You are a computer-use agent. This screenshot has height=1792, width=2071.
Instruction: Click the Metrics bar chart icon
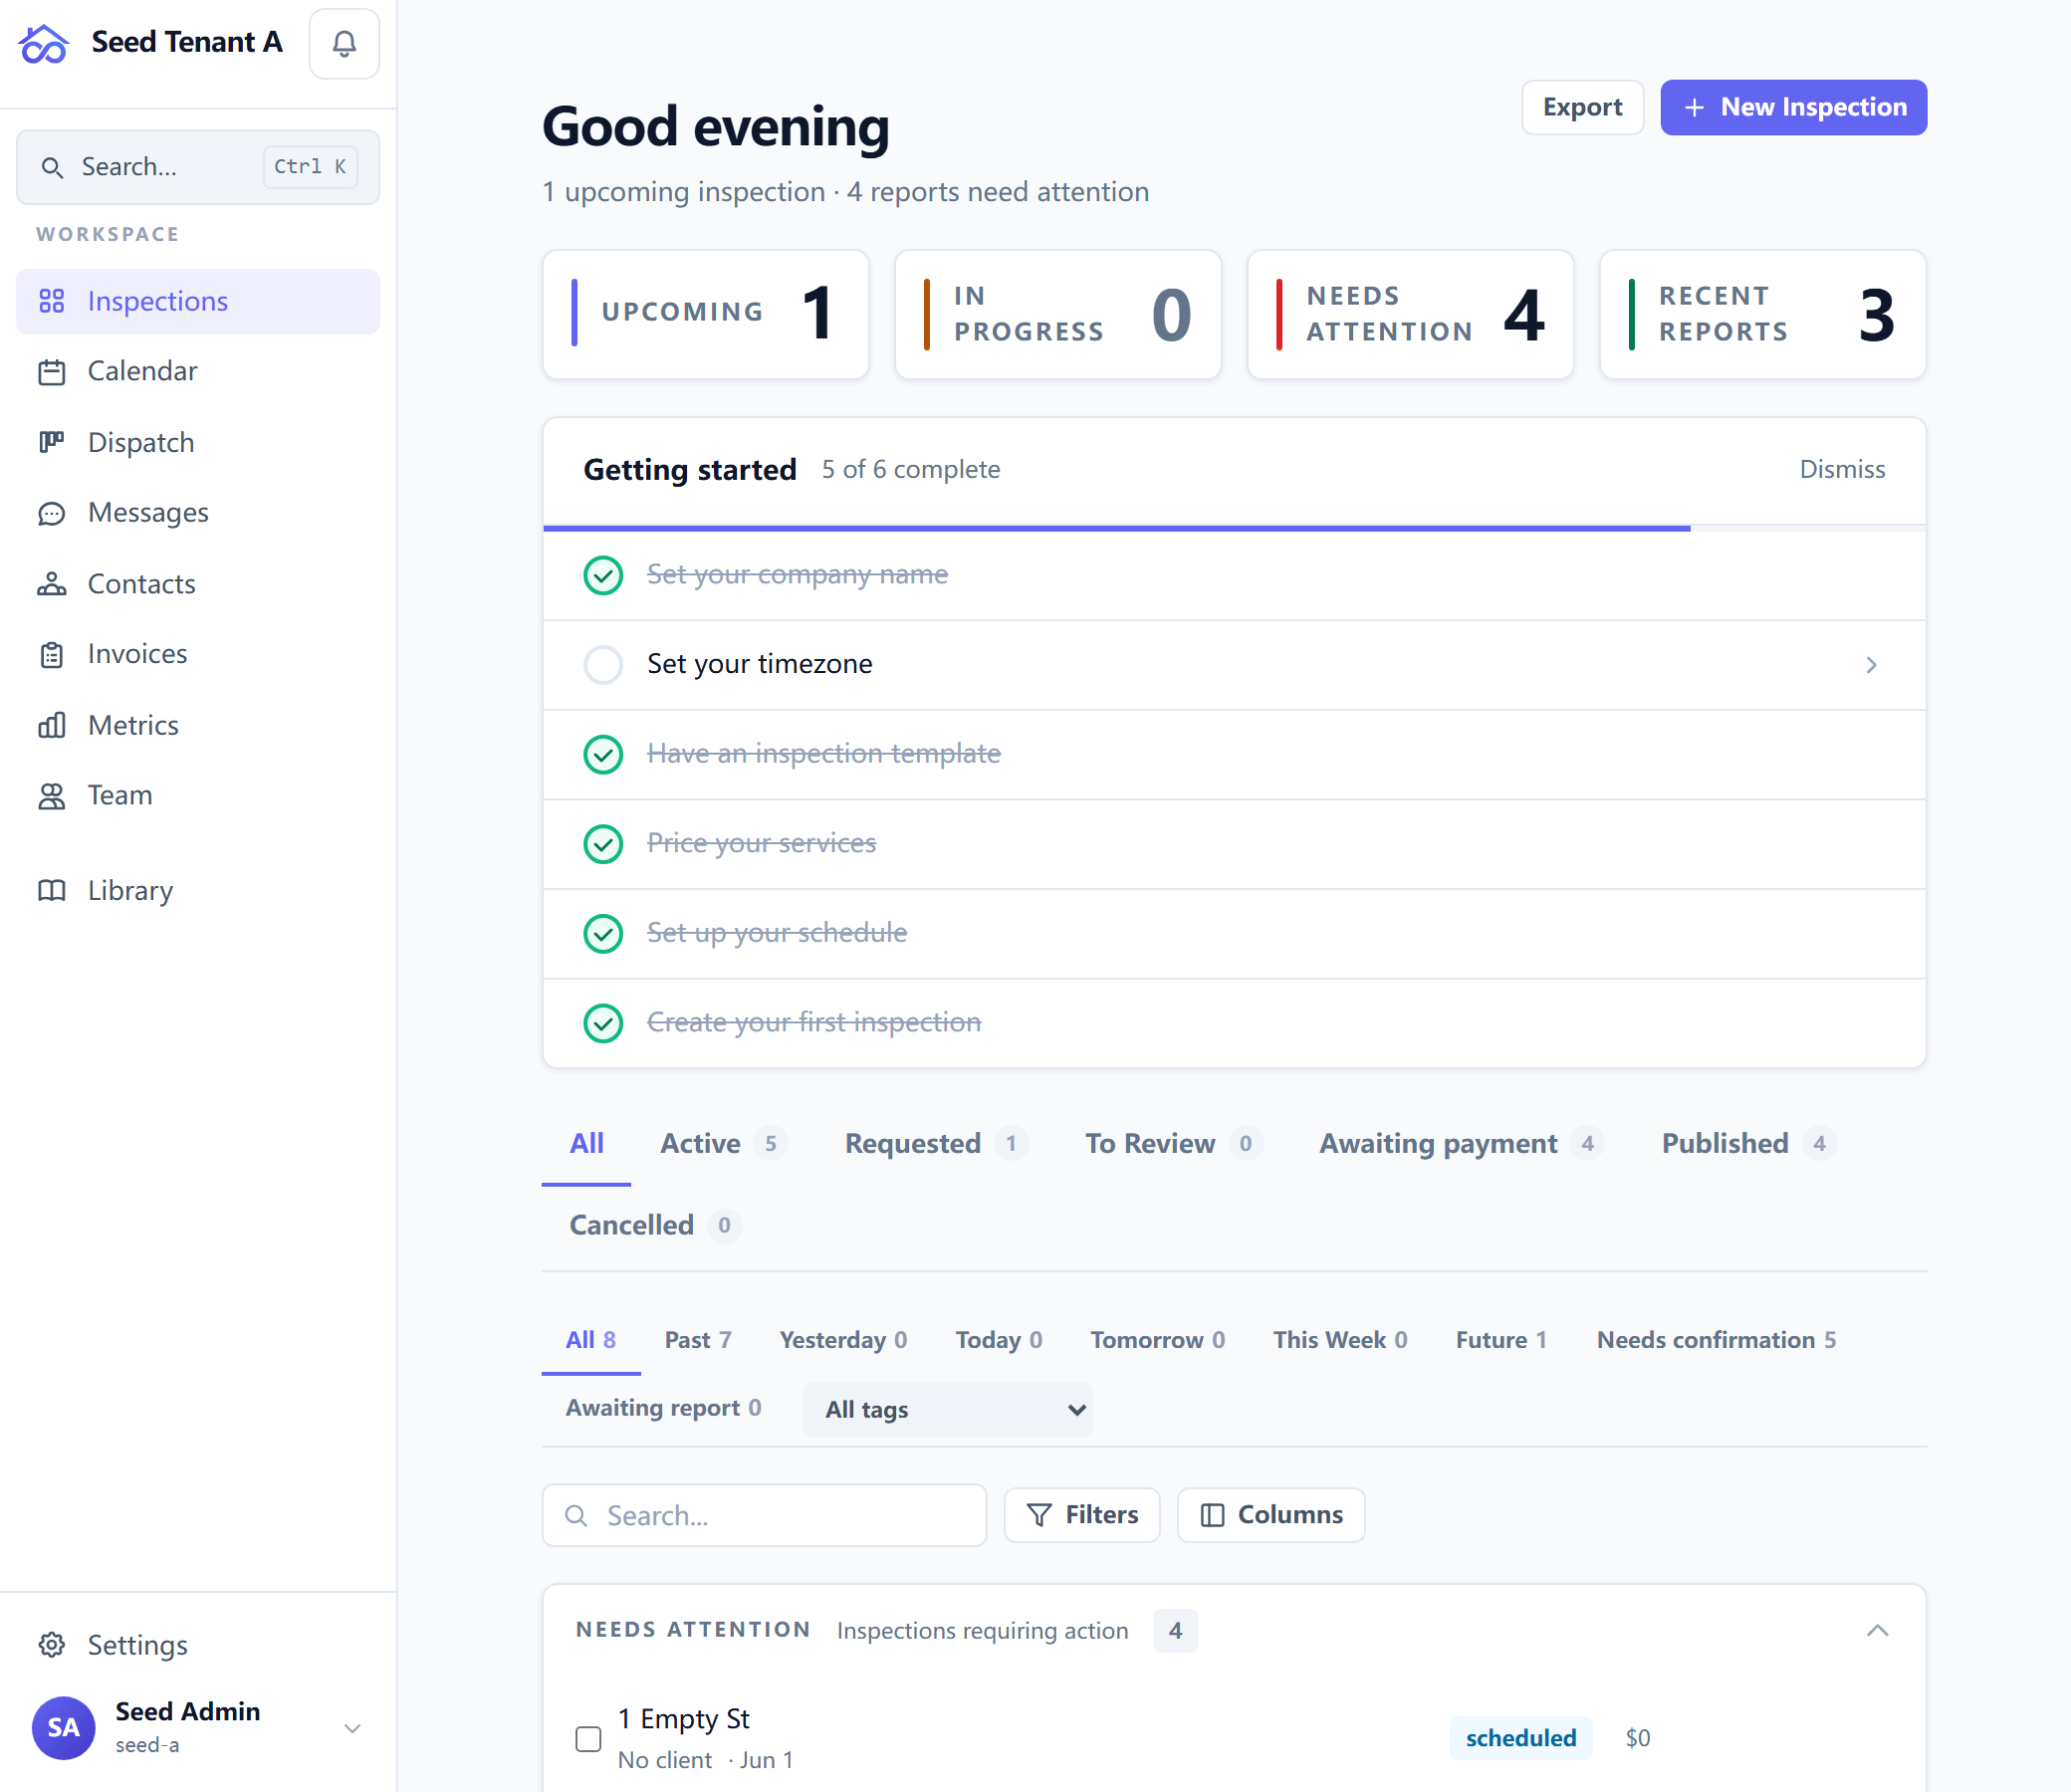point(51,725)
